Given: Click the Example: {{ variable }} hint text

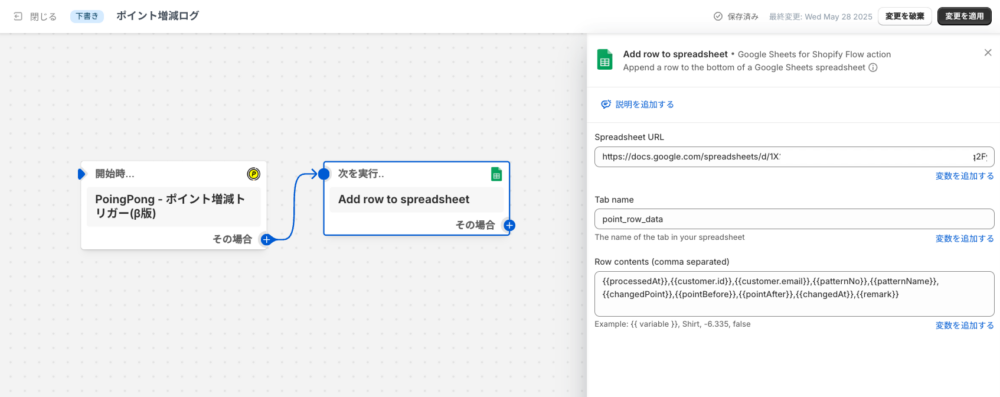Looking at the screenshot, I should 672,324.
